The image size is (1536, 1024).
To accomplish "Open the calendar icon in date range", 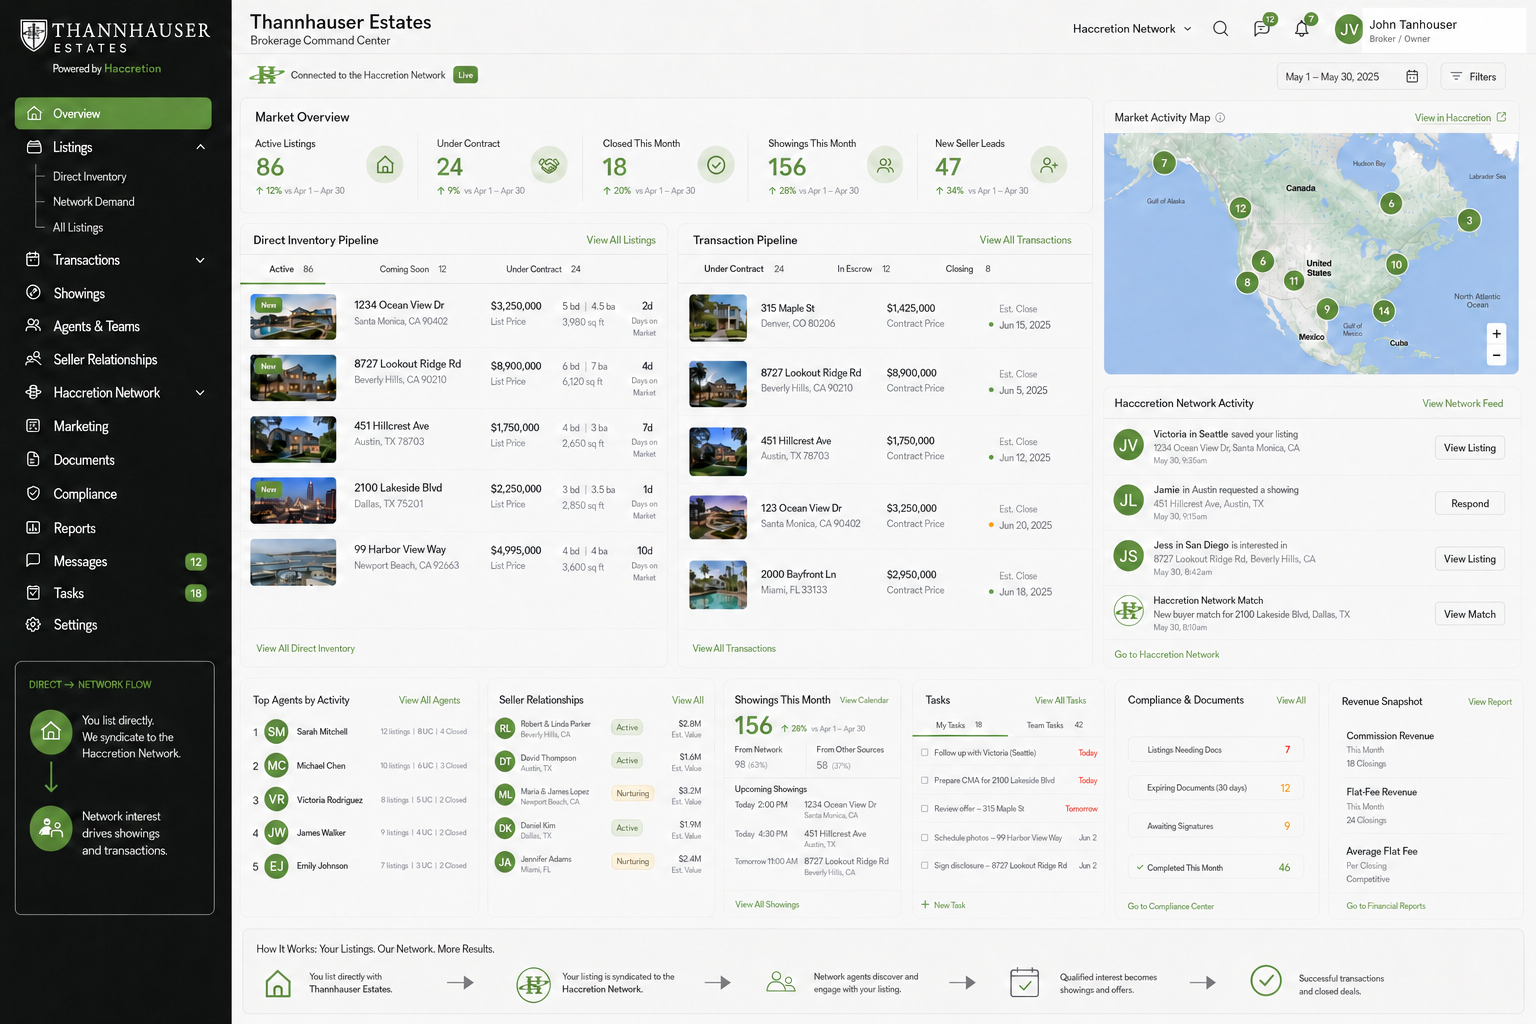I will 1412,77.
